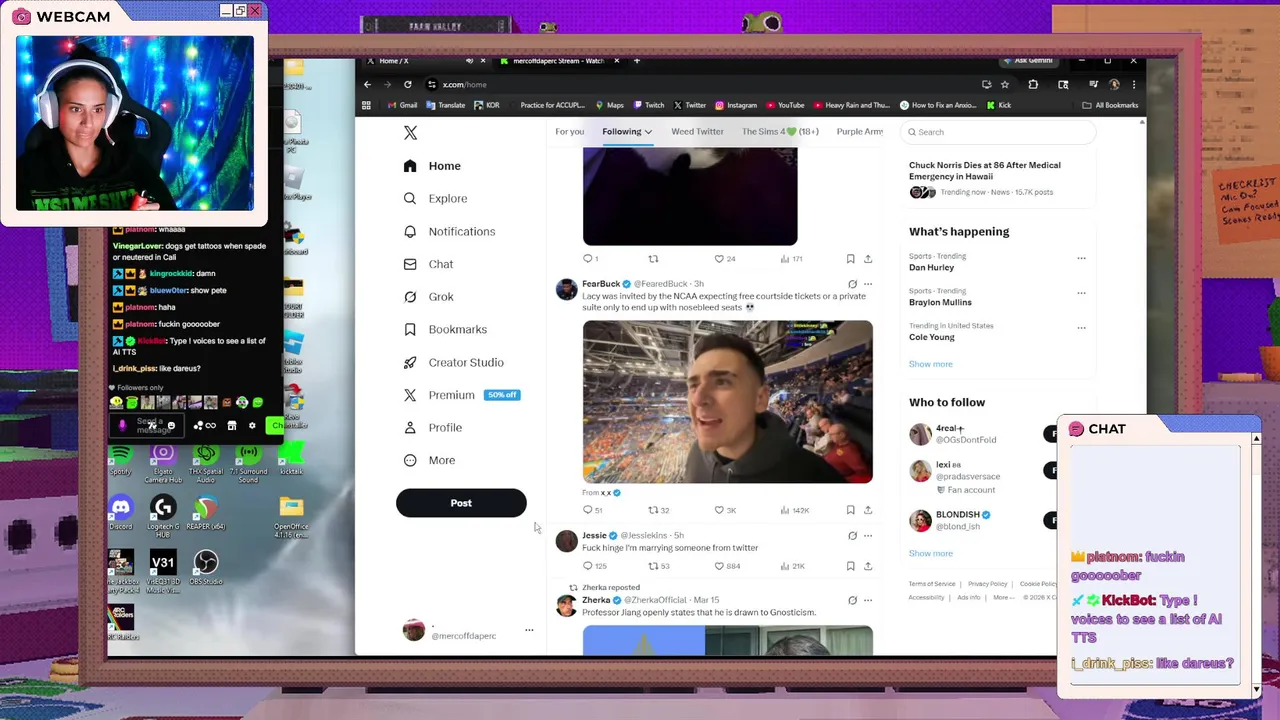The width and height of the screenshot is (1280, 720).
Task: Bookmark Jessie's post
Action: [x=850, y=566]
